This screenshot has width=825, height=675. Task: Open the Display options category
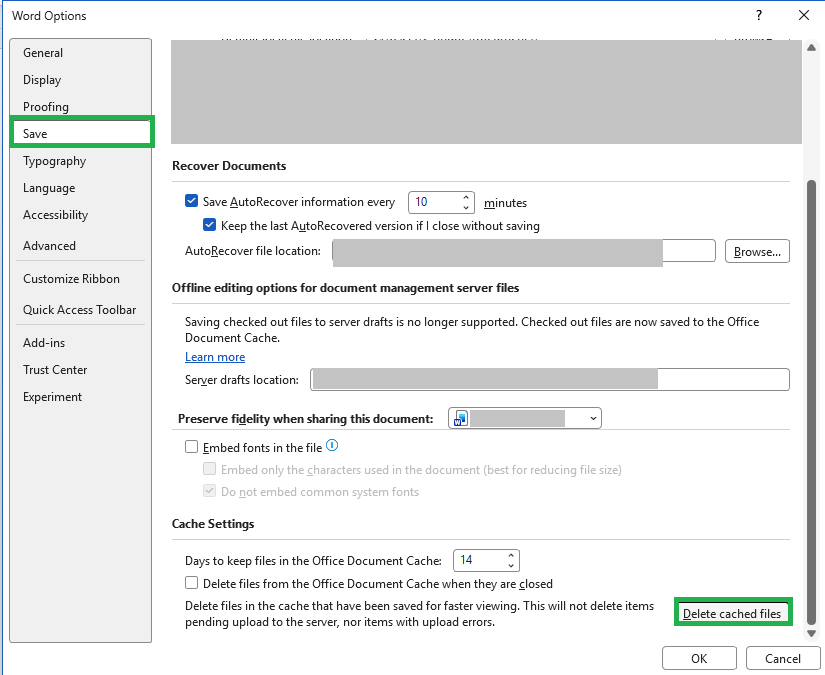[81, 80]
